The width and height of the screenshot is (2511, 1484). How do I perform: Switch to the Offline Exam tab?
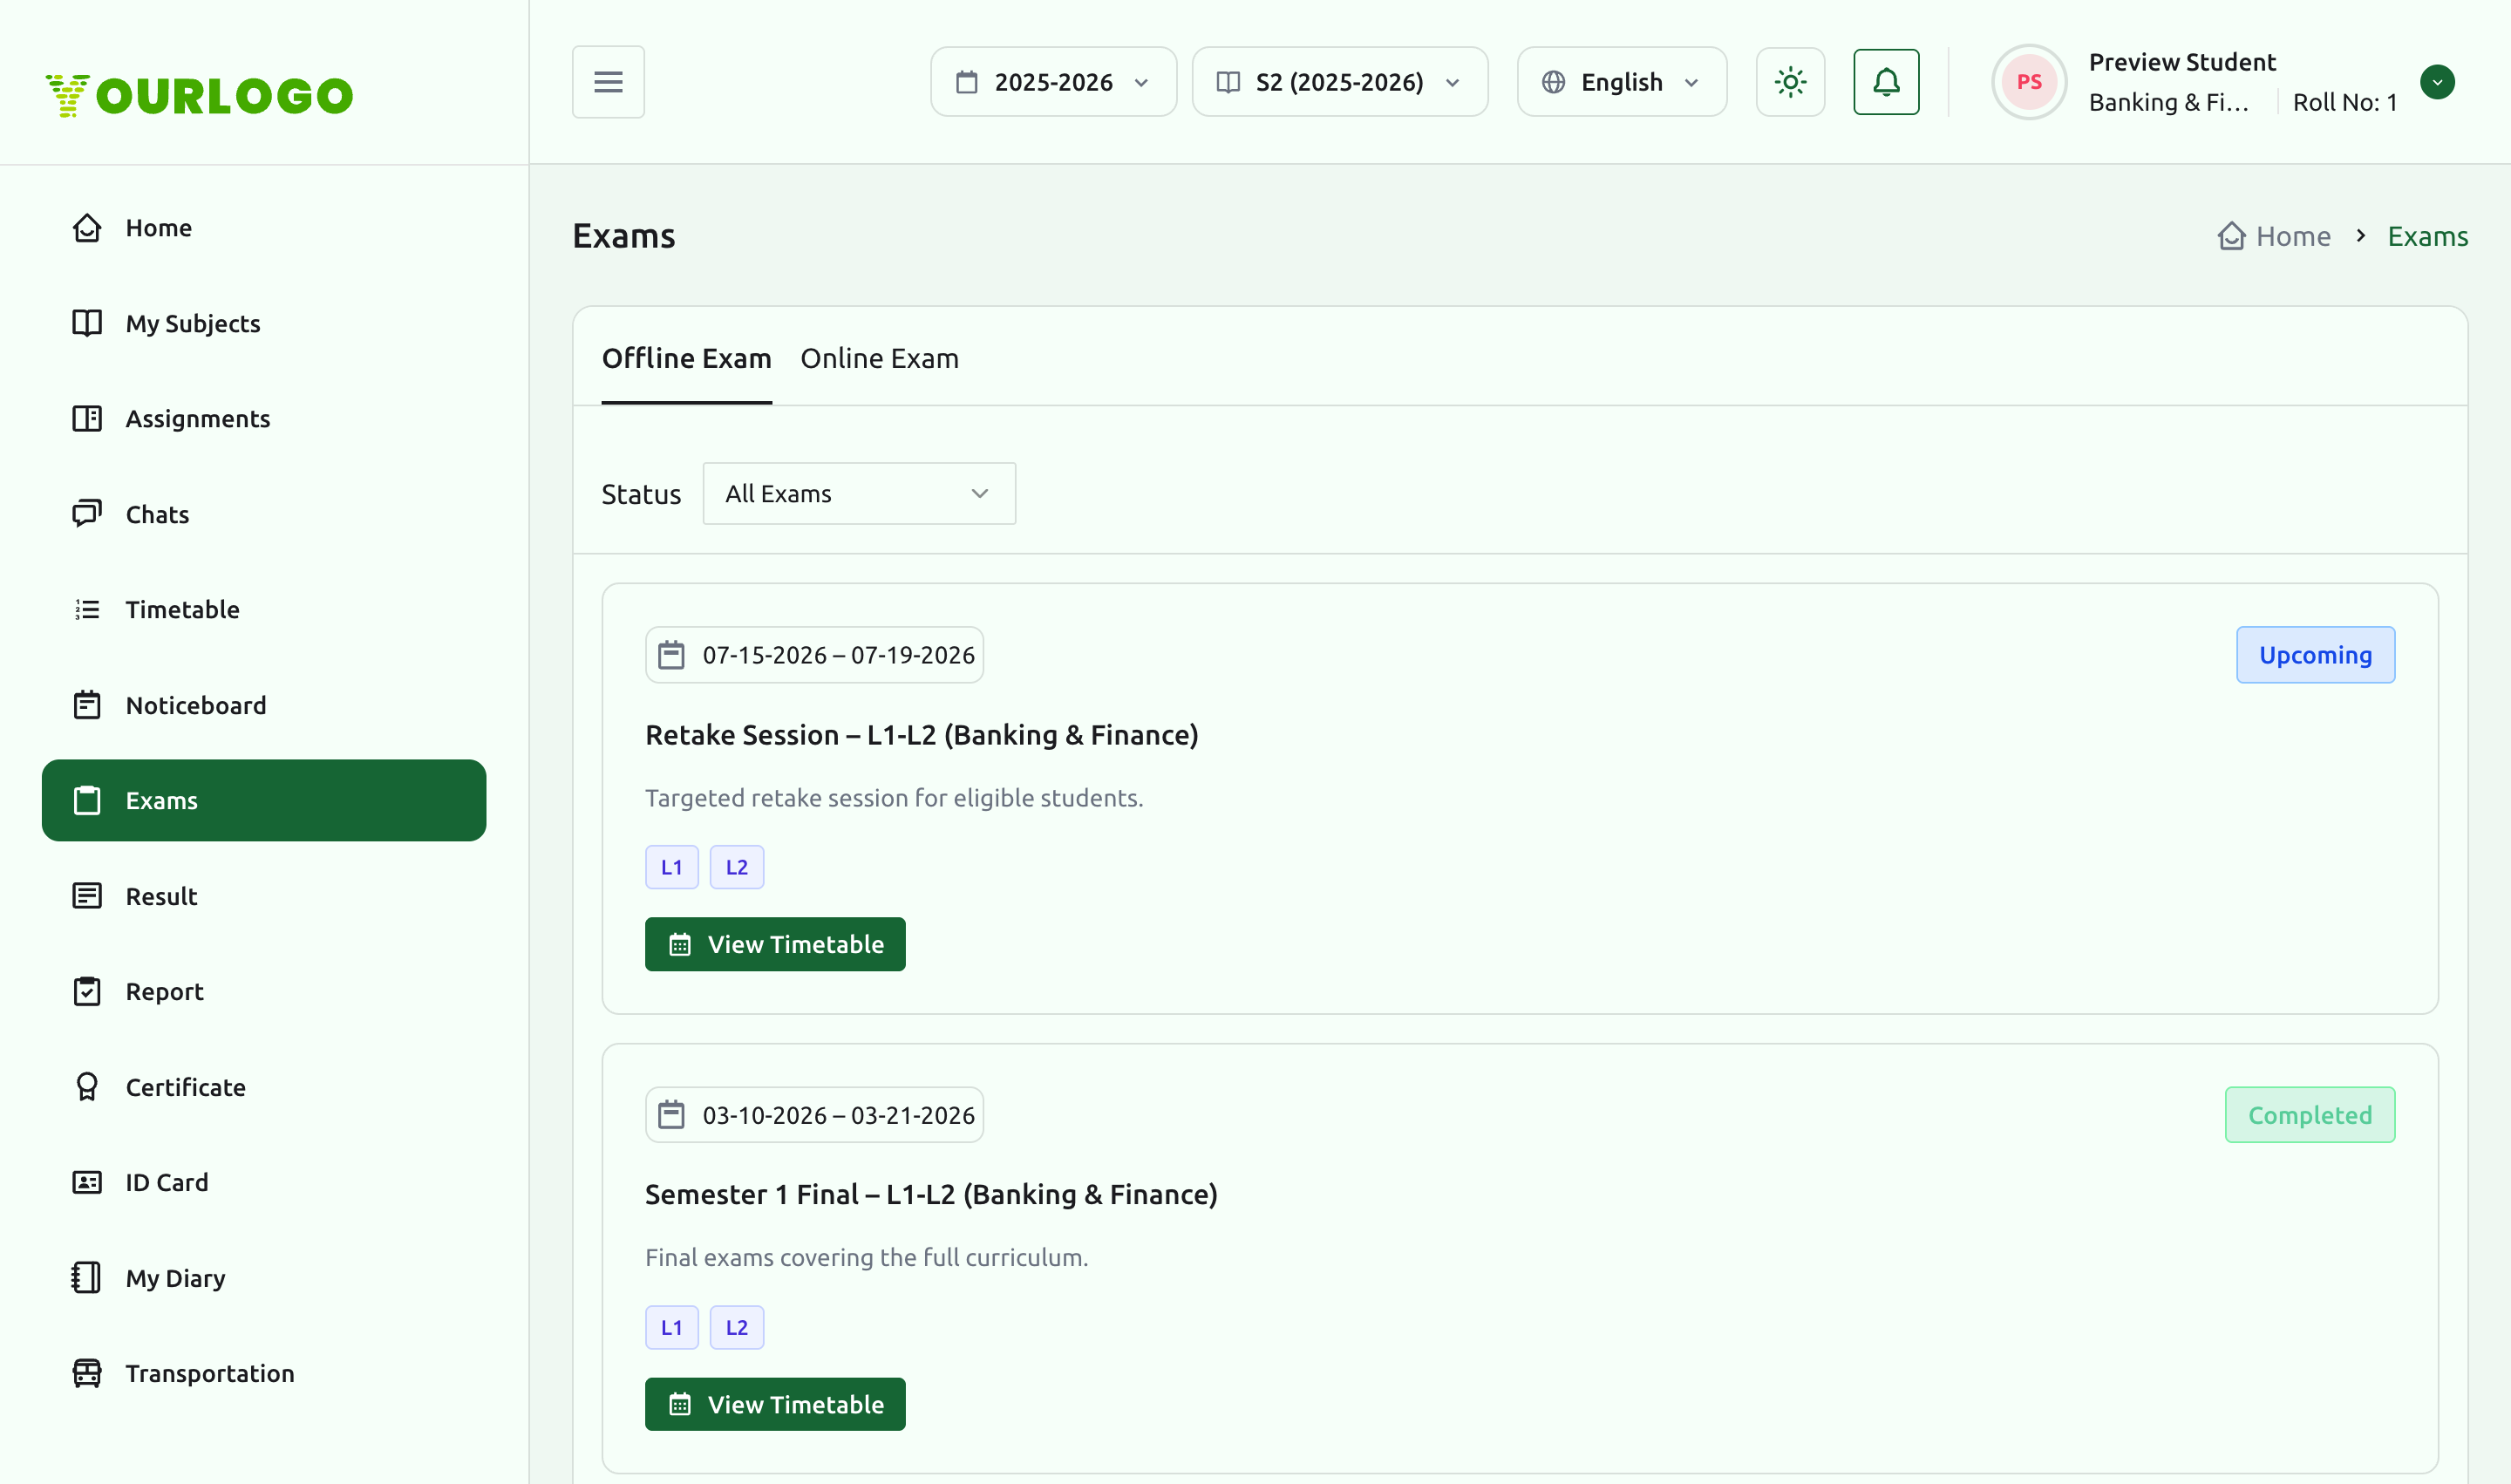686,358
